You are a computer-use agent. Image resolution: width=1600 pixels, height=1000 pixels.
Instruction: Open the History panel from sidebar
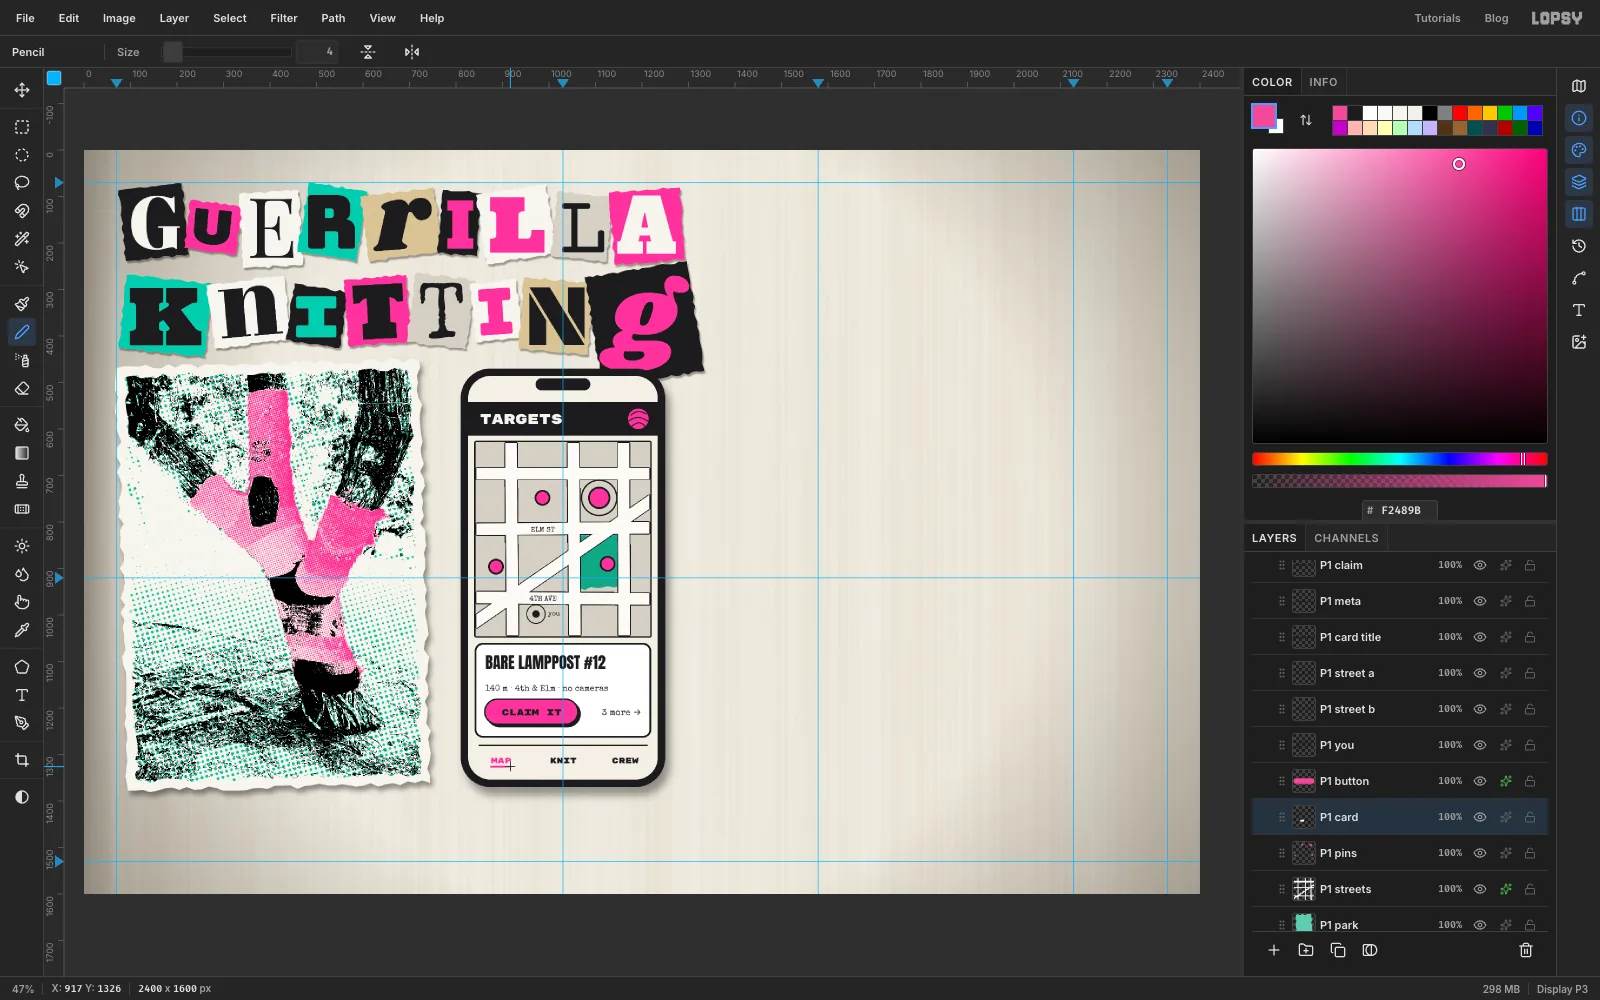tap(1579, 246)
